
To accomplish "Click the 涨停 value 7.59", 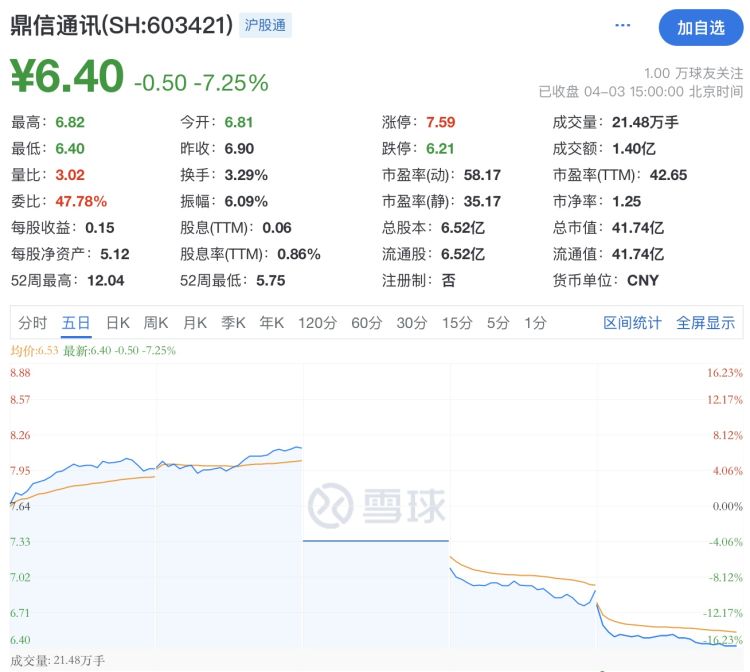I will [441, 122].
